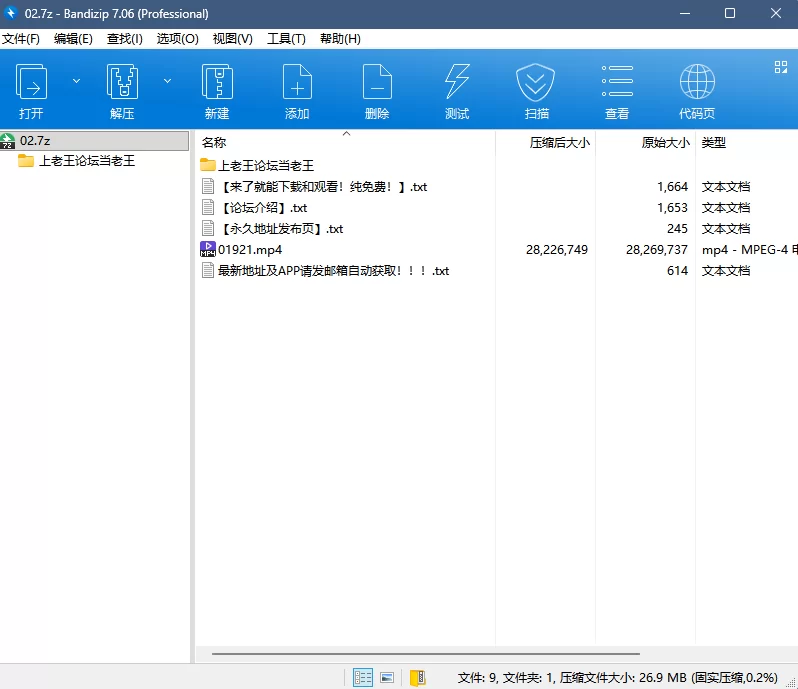The height and width of the screenshot is (689, 798).
Task: Open the toolbar grid options at top right
Action: pos(781,67)
